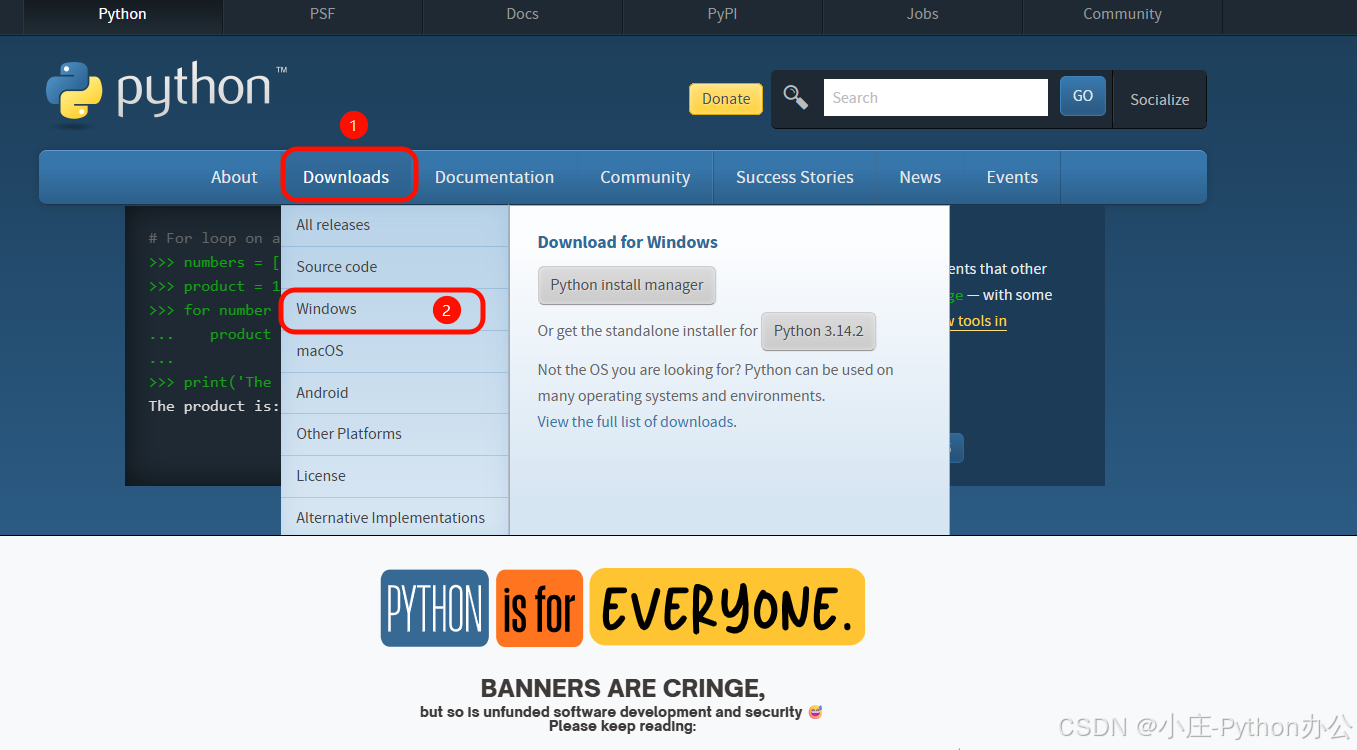1357x750 pixels.
Task: Select macOS in Downloads dropdown
Action: coord(395,351)
